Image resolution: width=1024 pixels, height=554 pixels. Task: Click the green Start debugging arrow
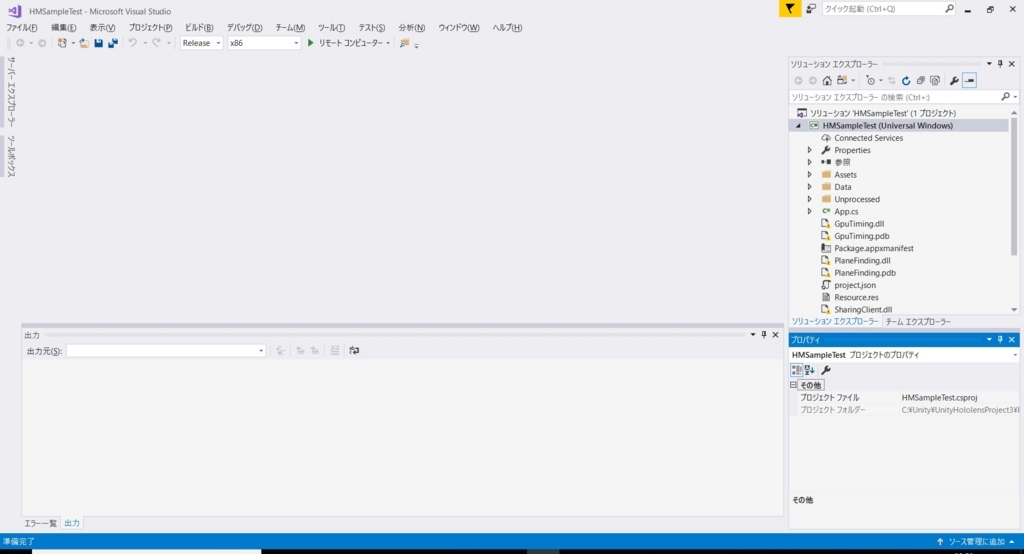click(311, 43)
